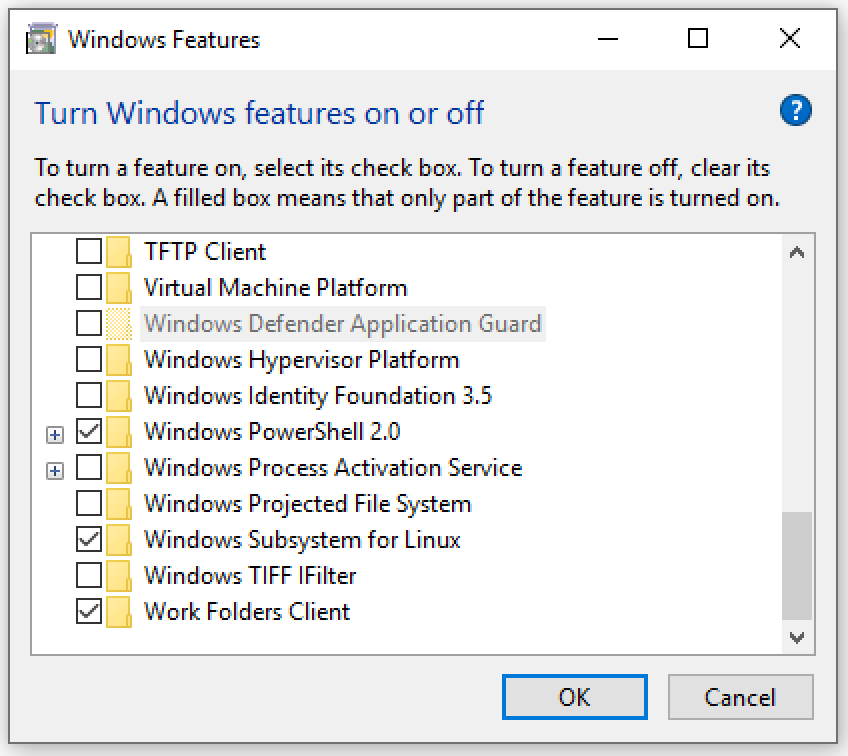
Task: Click the Windows Process Activation Service folder icon
Action: tap(118, 468)
